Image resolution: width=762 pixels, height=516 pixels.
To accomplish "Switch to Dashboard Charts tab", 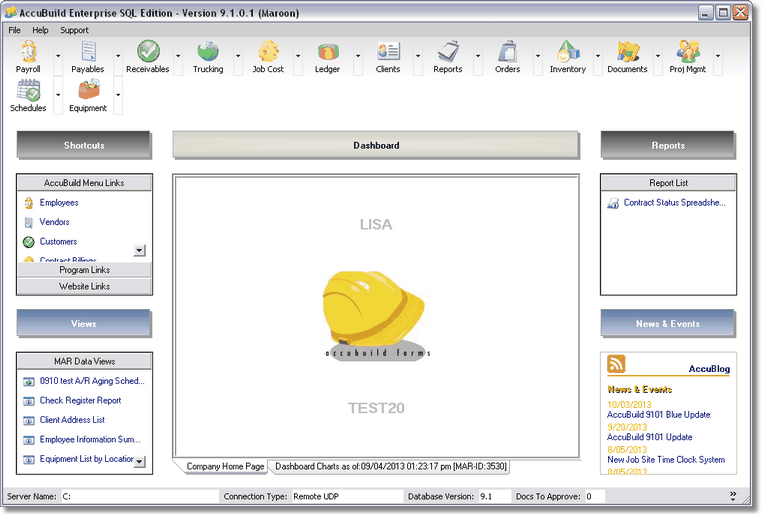I will point(391,466).
